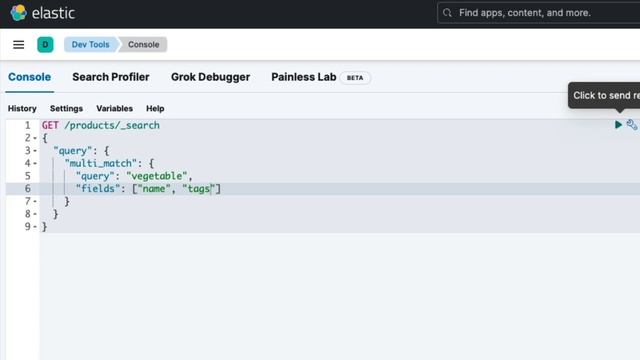Toggle fold arrow at line 9
640x360 pixels.
[x=35, y=227]
